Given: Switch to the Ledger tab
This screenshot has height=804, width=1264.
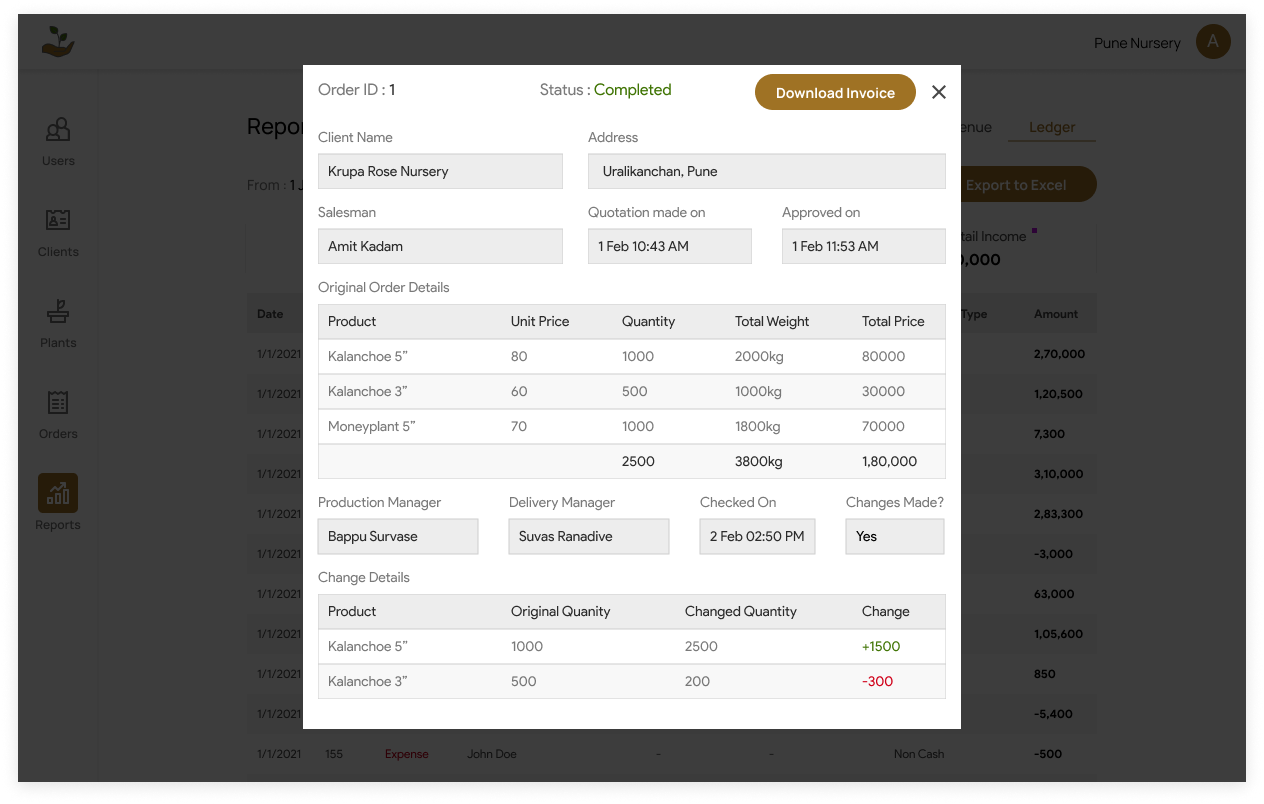Looking at the screenshot, I should pyautogui.click(x=1052, y=127).
